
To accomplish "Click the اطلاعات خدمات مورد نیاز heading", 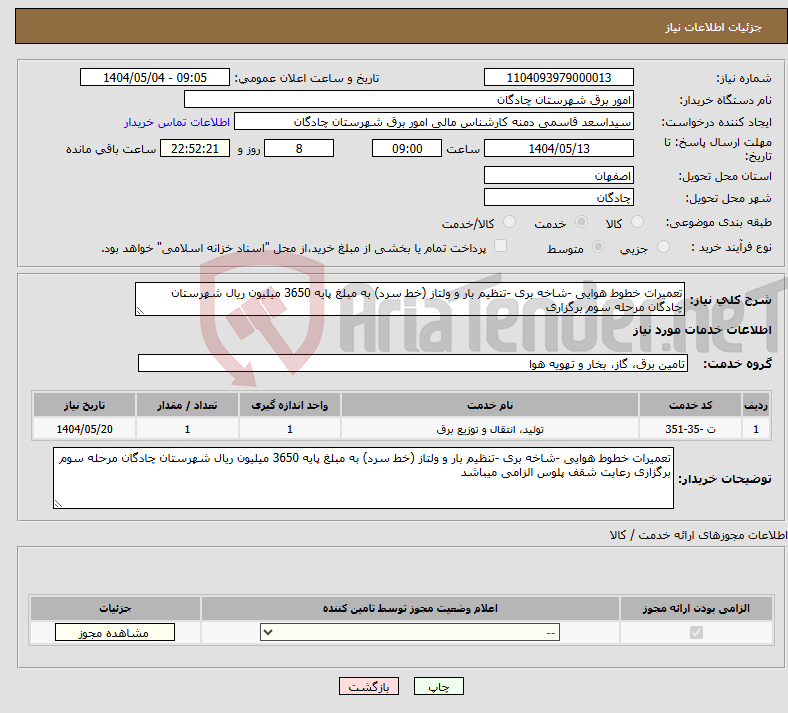I will click(x=702, y=330).
